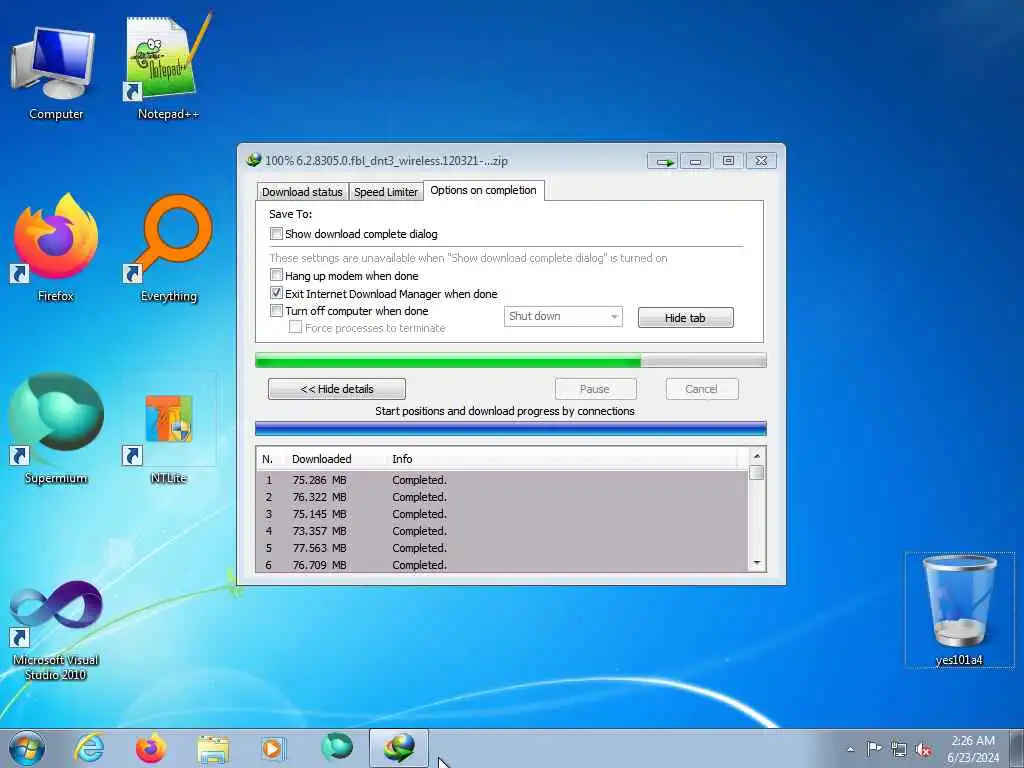Select the yes101a4 recycle bin icon
1024x768 pixels.
959,611
